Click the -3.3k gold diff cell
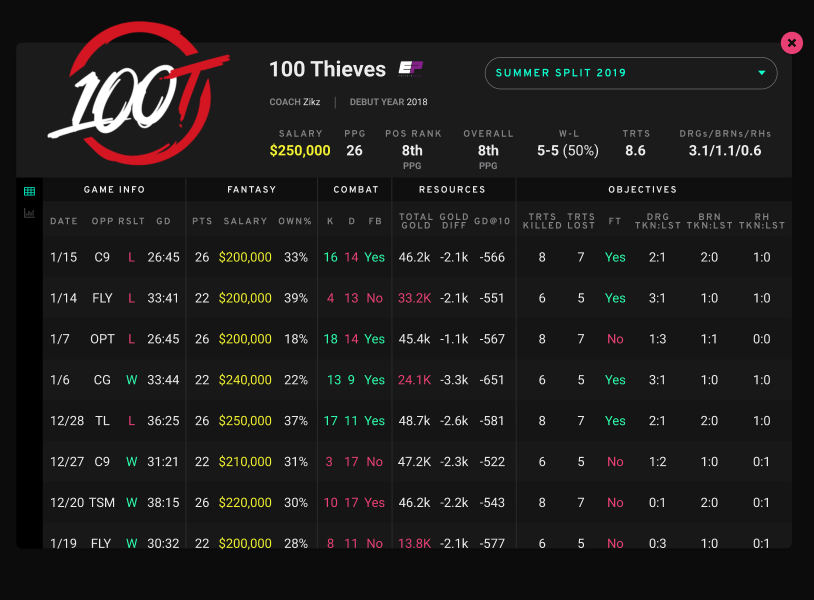This screenshot has width=814, height=600. (x=454, y=380)
